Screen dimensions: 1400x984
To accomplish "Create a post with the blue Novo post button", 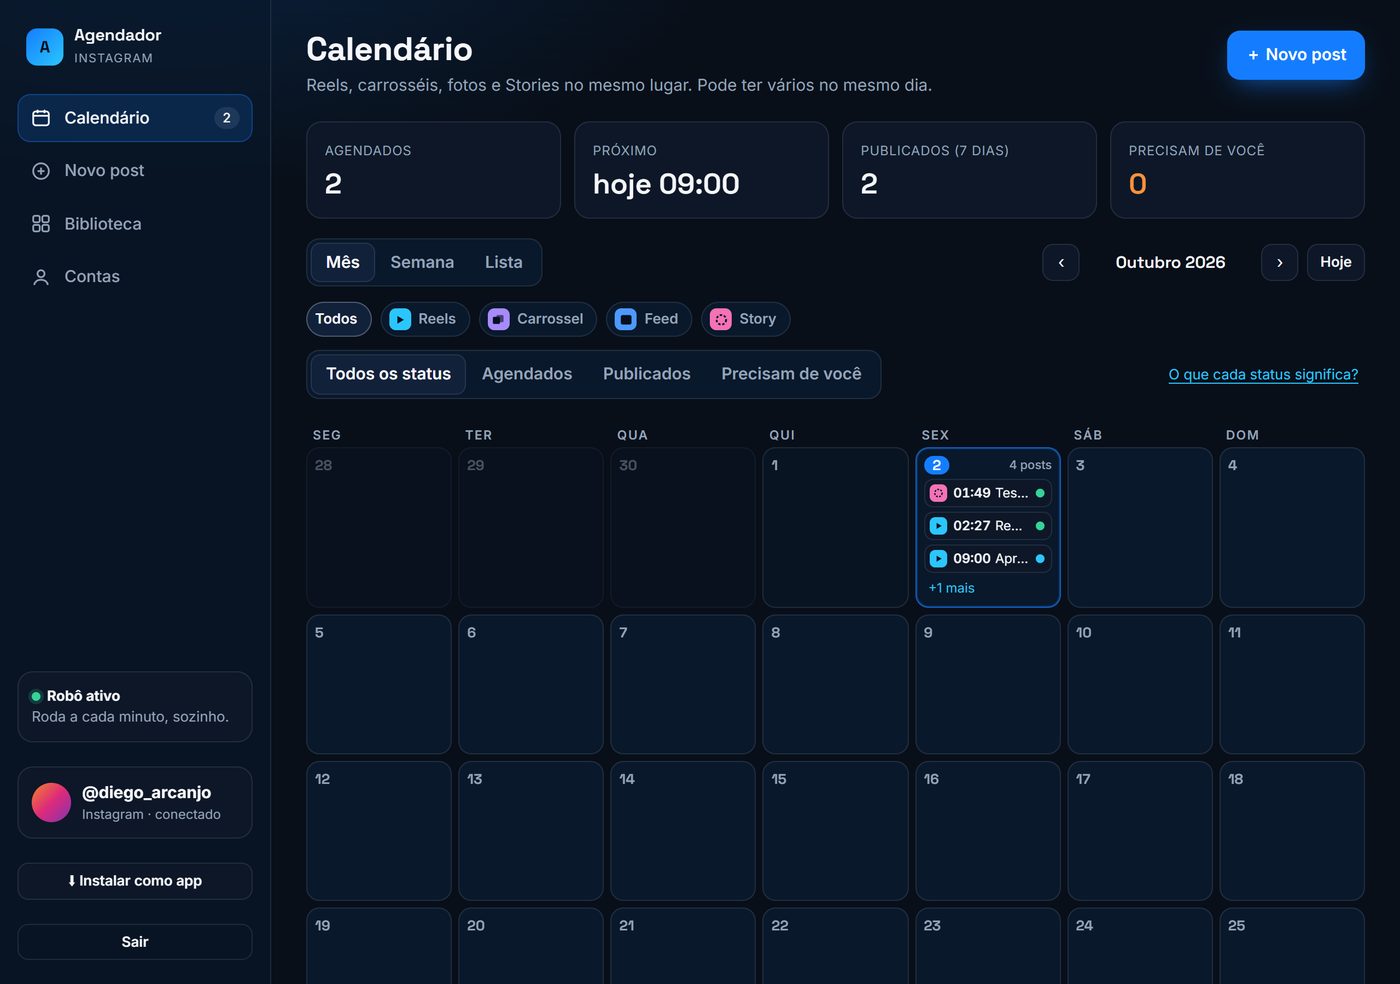I will (x=1296, y=55).
